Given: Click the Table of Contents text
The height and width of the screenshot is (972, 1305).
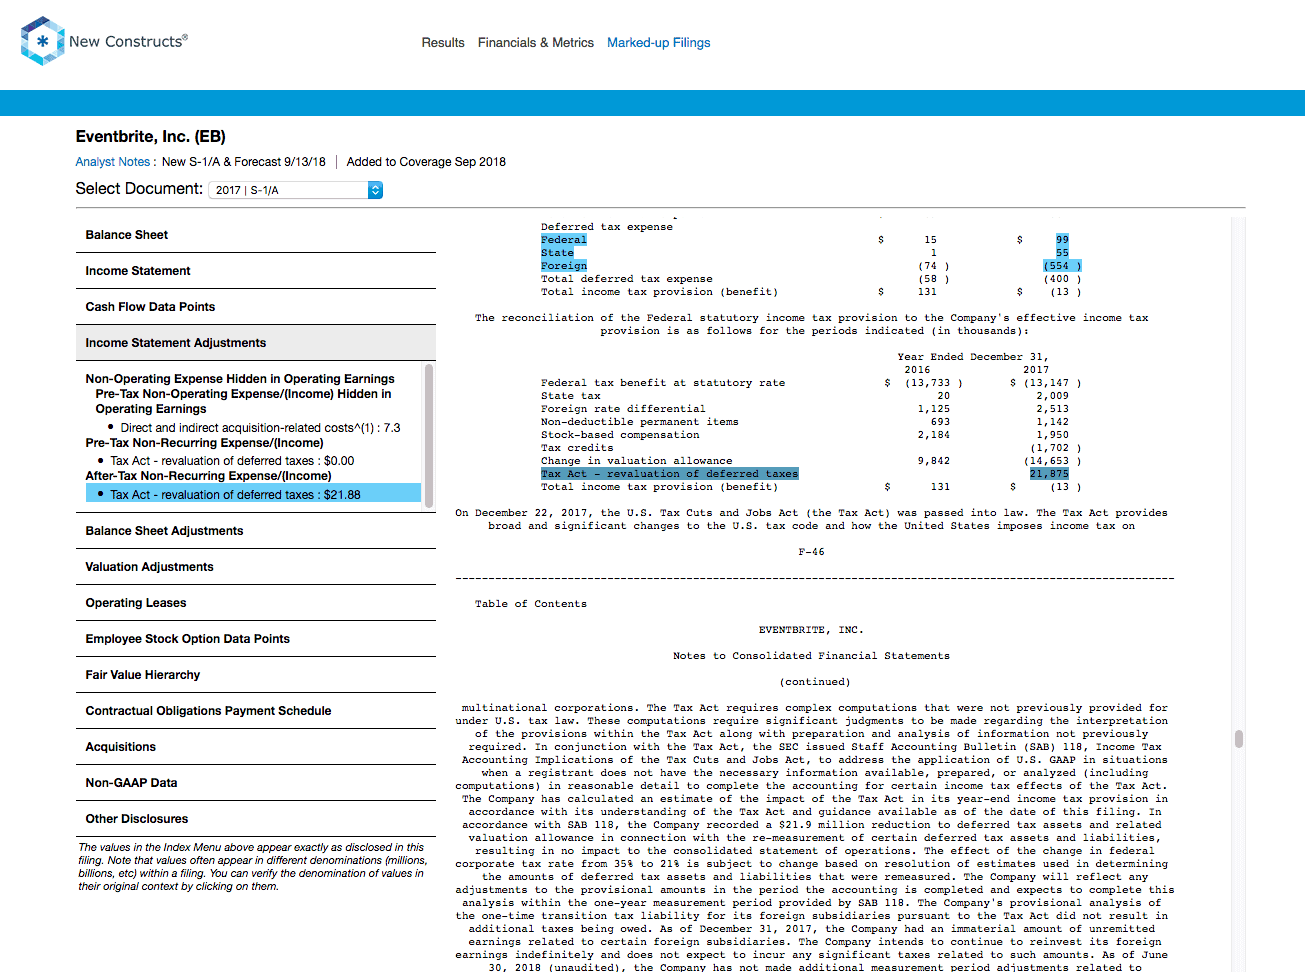Looking at the screenshot, I should 531,604.
